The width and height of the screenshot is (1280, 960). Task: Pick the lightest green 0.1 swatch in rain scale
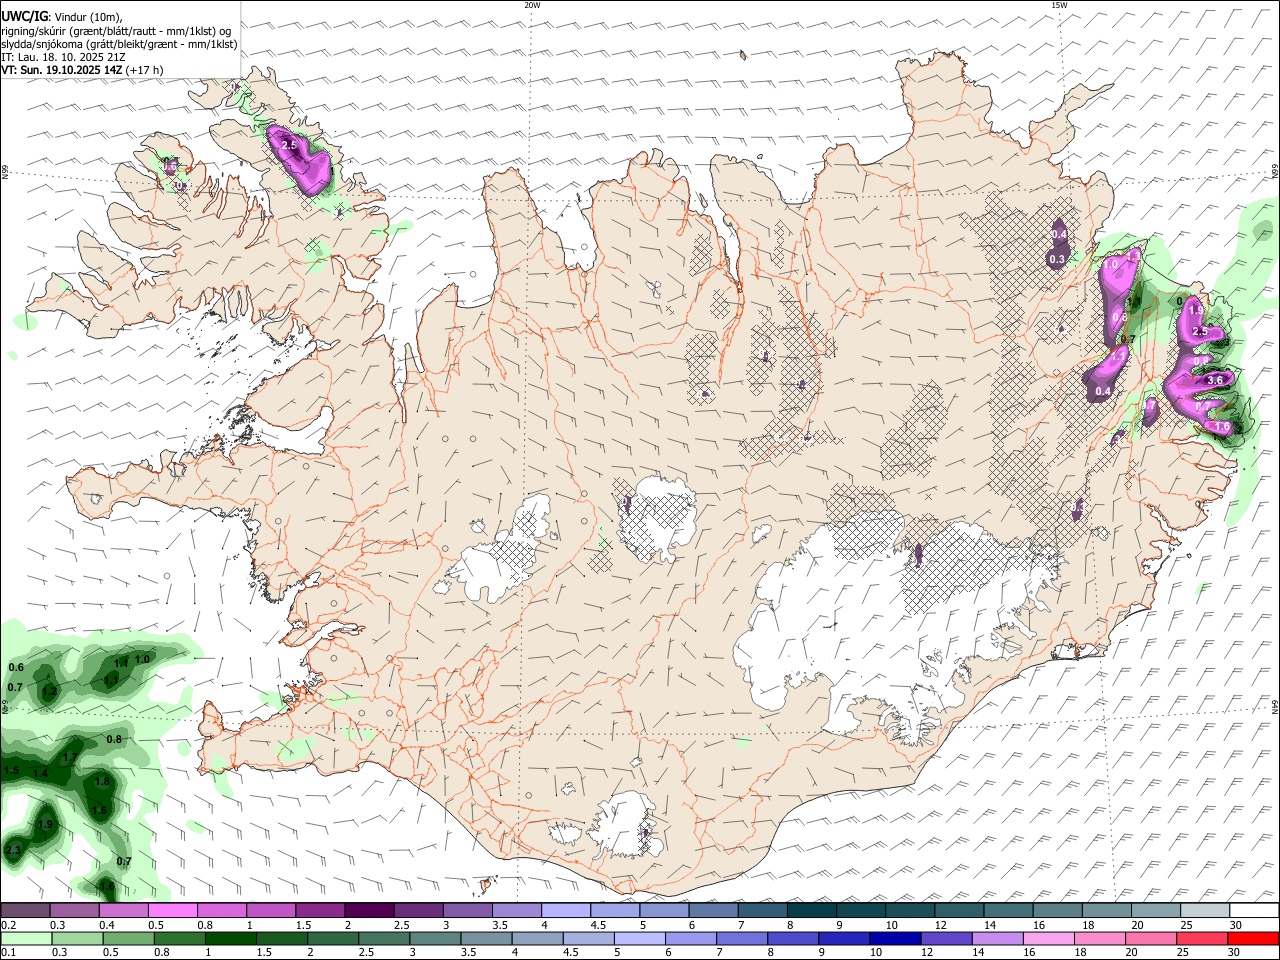point(26,938)
